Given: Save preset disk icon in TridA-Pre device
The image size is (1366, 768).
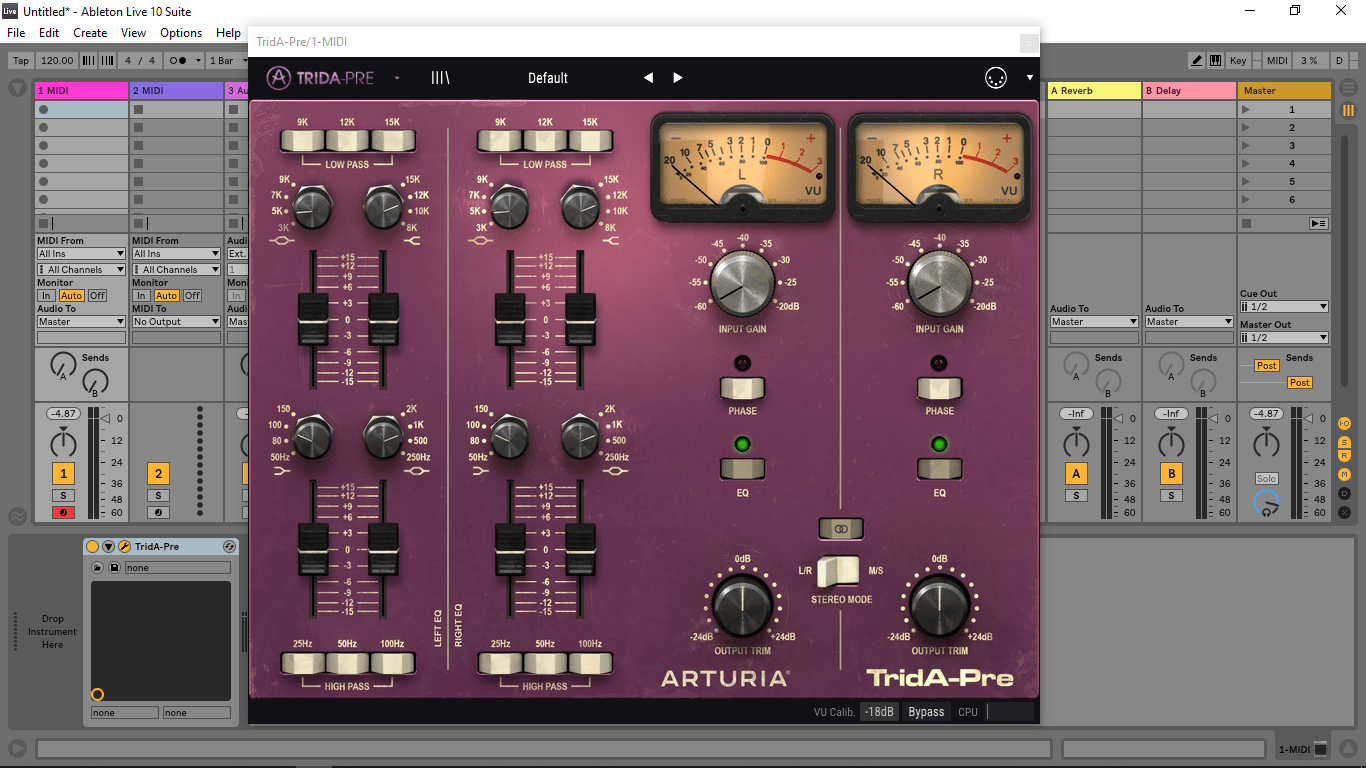Looking at the screenshot, I should click(x=115, y=567).
